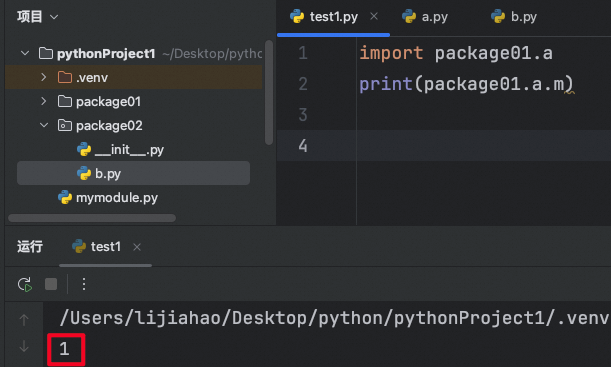611x367 pixels.
Task: Click the Python icon beside __init__.py
Action: [x=84, y=150]
